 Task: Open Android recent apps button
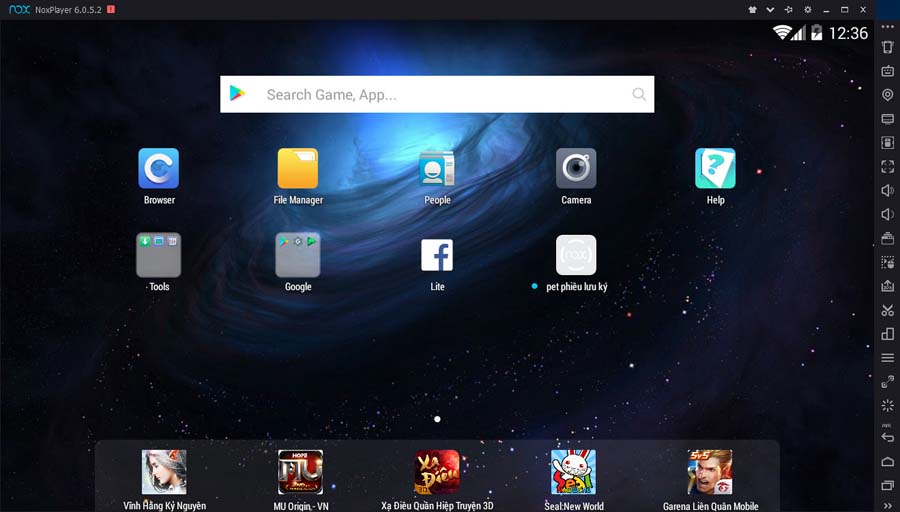pyautogui.click(x=887, y=486)
